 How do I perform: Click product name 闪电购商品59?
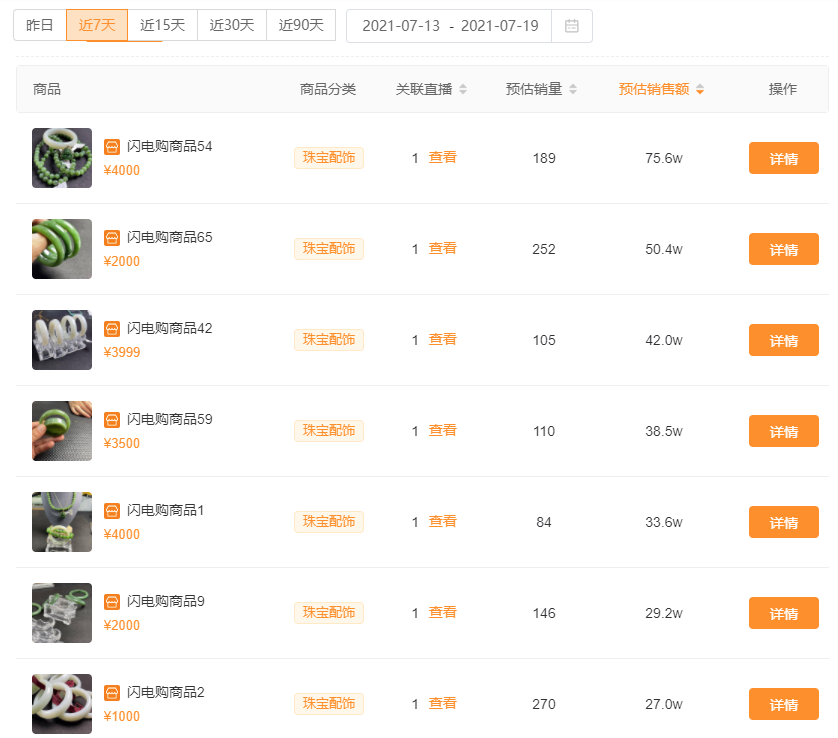point(169,420)
